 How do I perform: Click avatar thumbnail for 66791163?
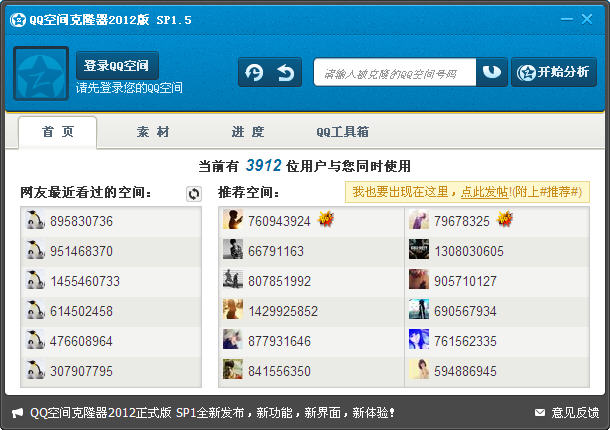[233, 249]
